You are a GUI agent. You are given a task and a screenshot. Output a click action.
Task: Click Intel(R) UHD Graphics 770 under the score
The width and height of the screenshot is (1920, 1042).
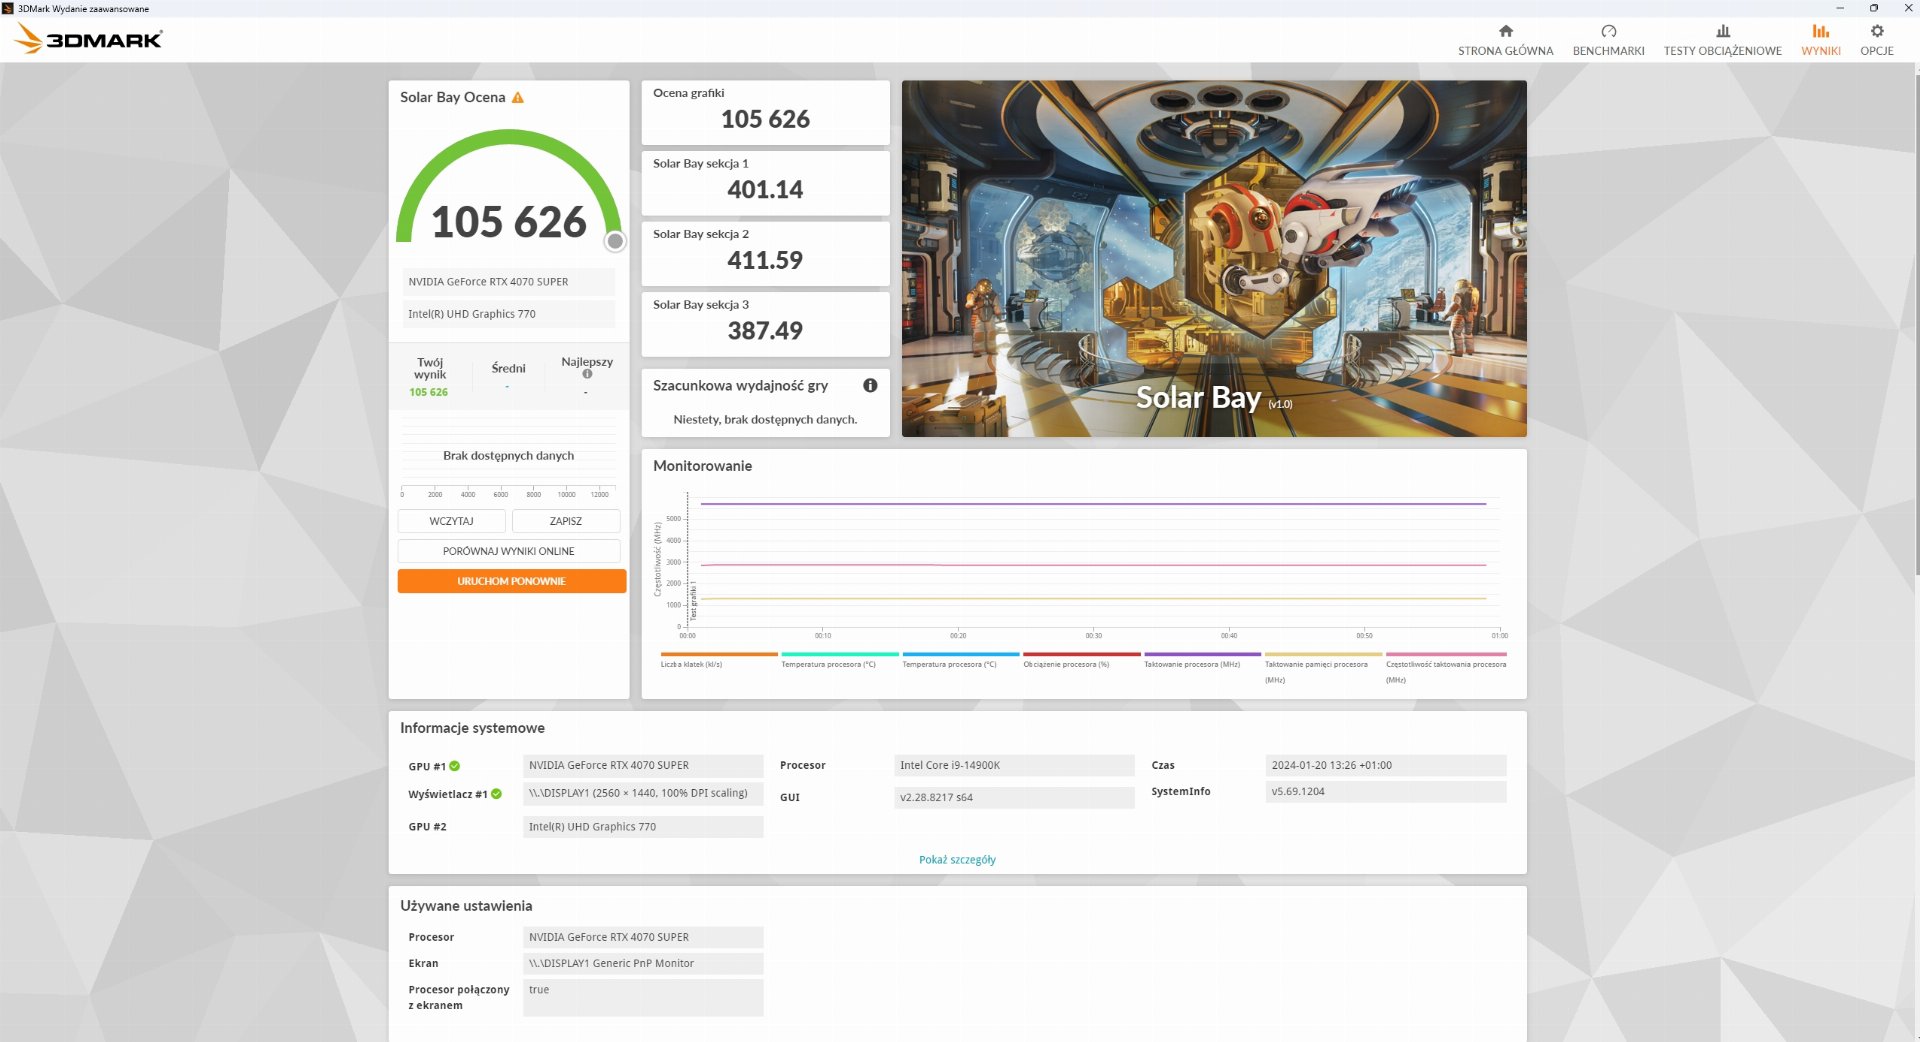509,314
